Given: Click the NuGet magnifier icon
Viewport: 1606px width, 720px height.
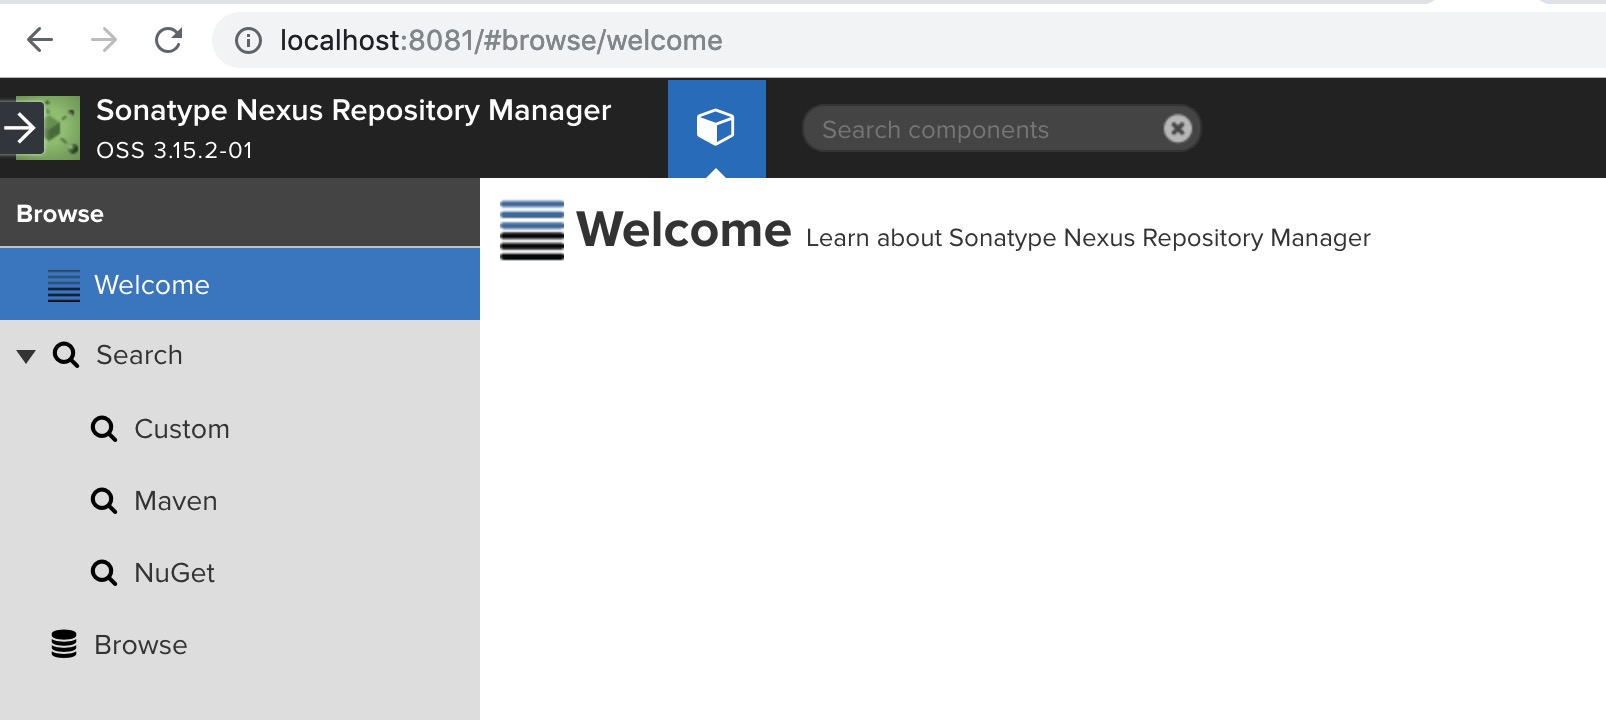Looking at the screenshot, I should point(104,573).
